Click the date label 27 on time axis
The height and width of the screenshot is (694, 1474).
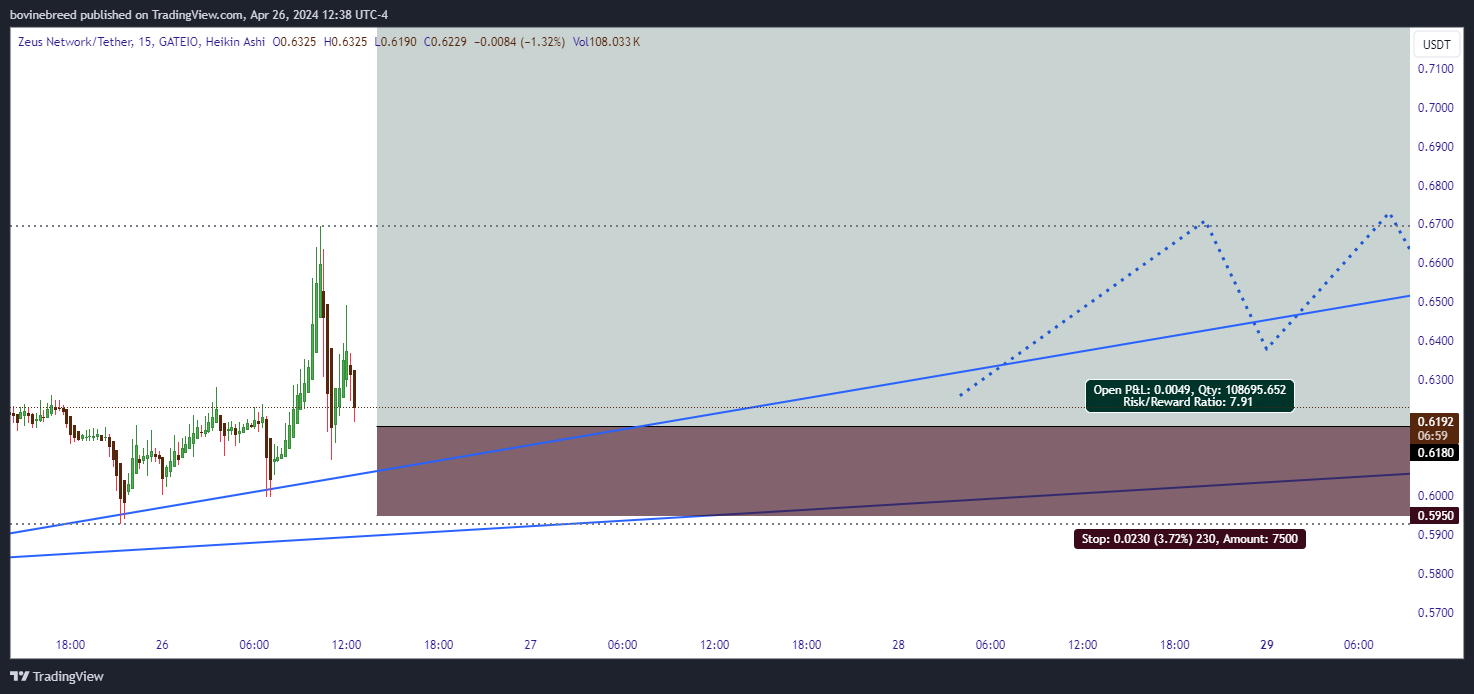tap(530, 645)
